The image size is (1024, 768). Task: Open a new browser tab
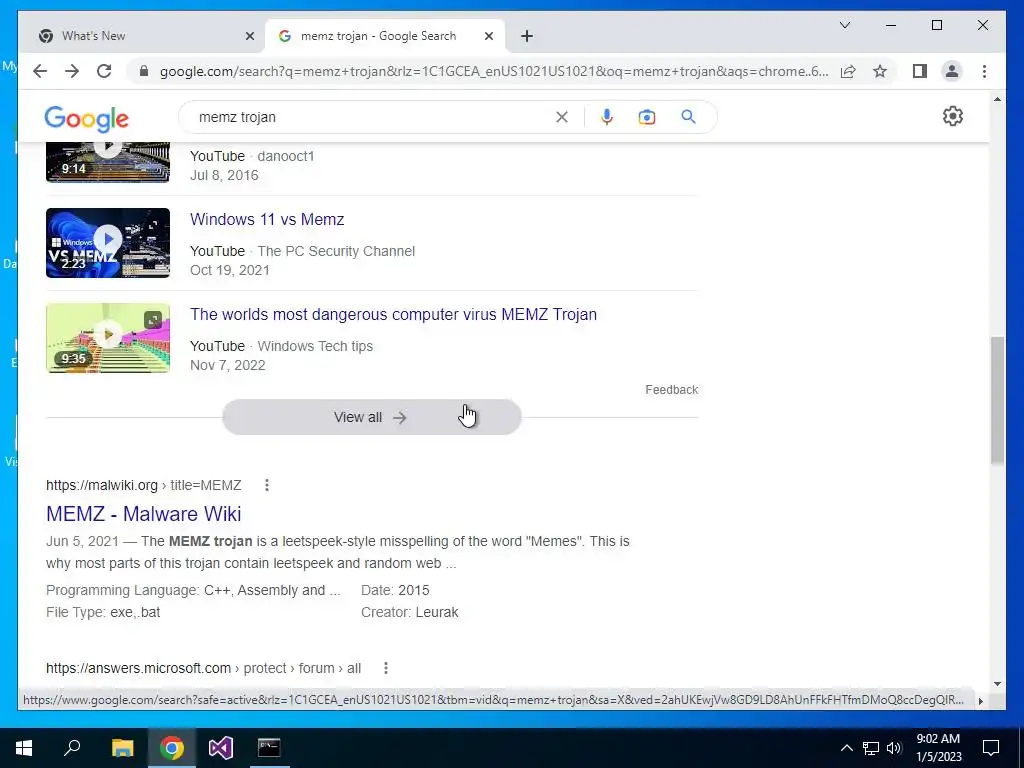(x=527, y=36)
